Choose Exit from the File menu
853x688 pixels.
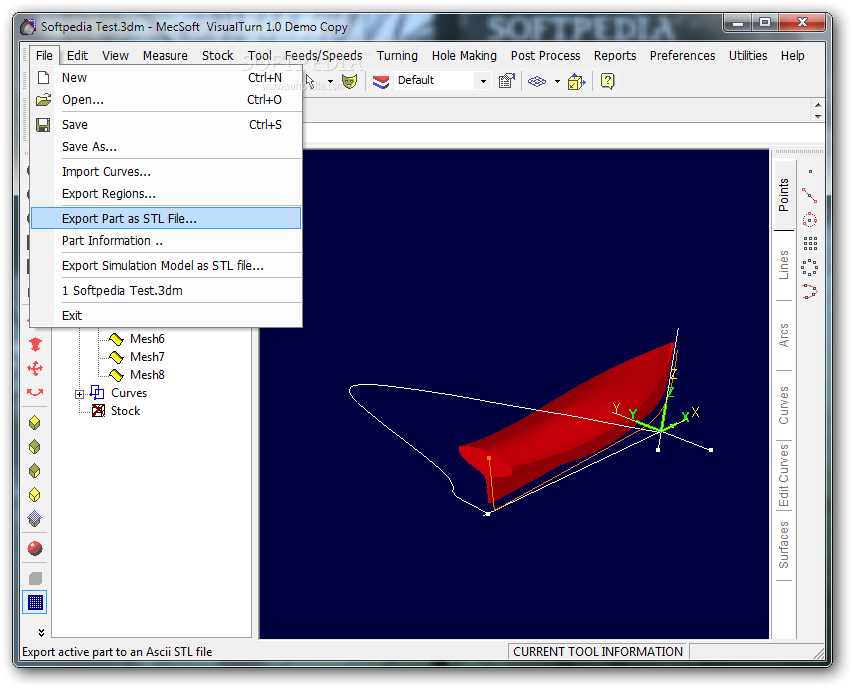point(166,315)
